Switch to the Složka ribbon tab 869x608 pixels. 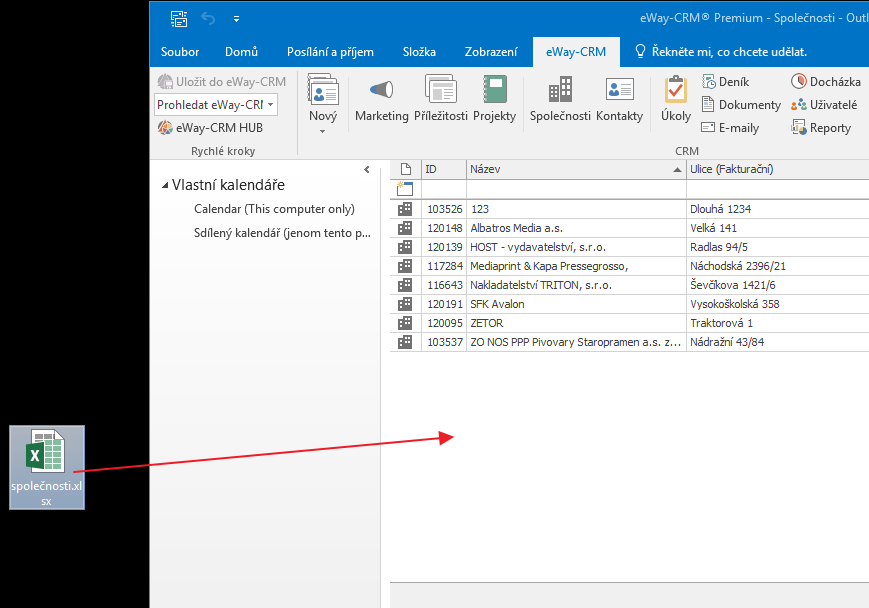coord(419,52)
